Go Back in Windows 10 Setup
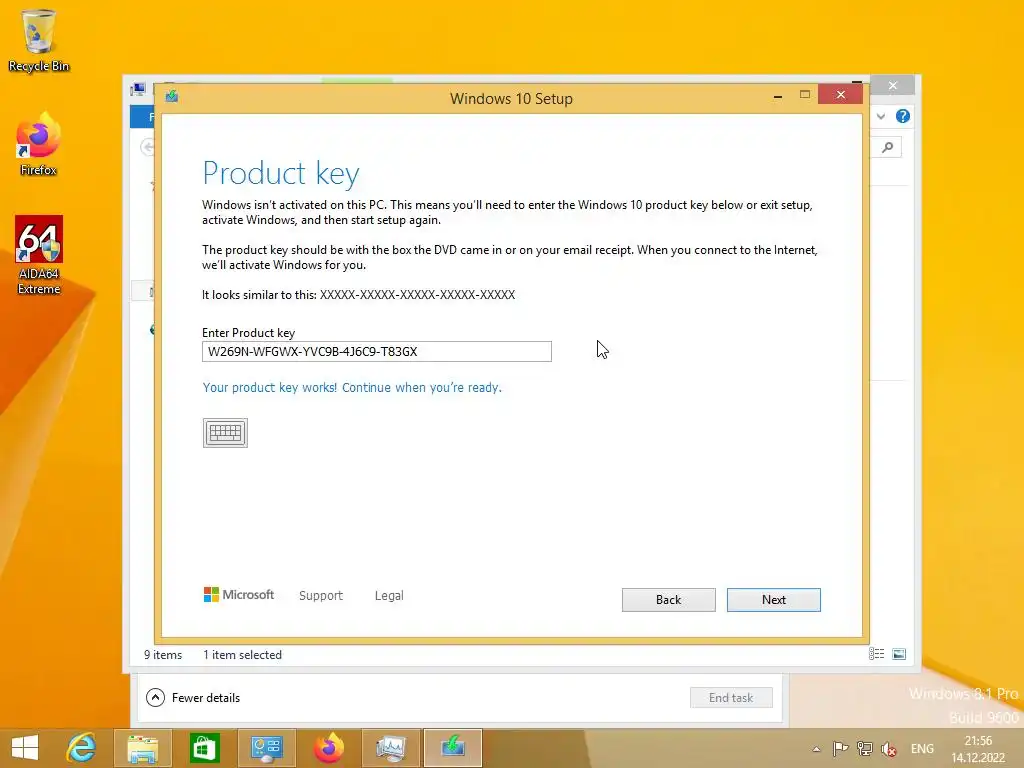The height and width of the screenshot is (768, 1024). point(668,600)
